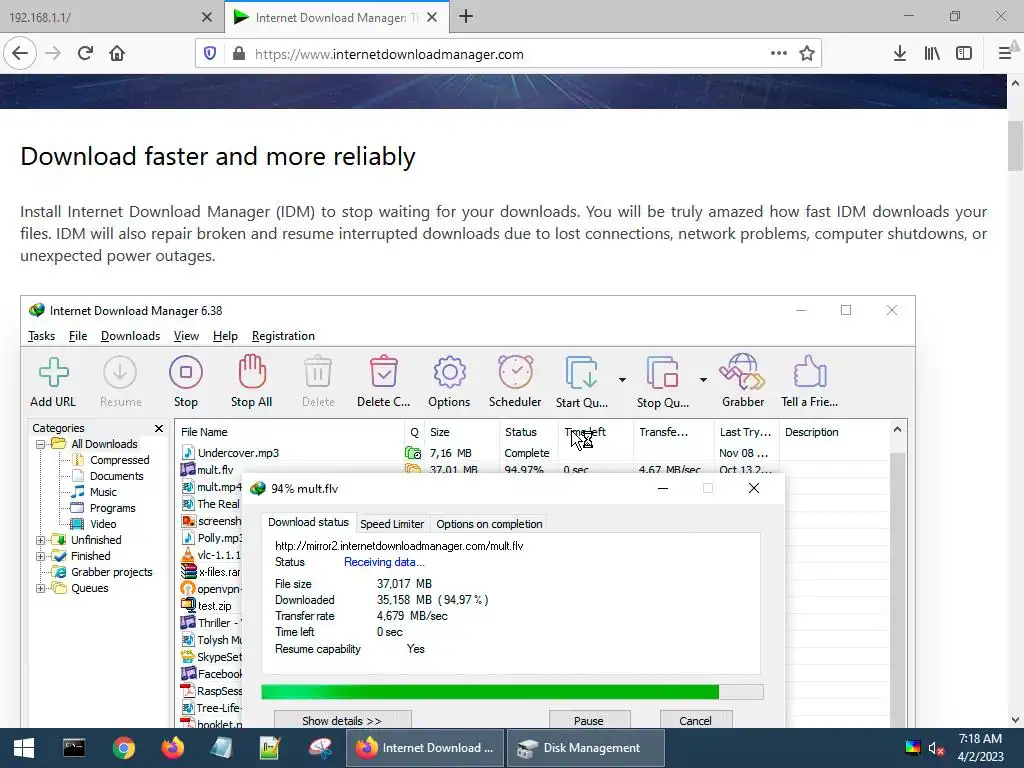Click the Stop All hand icon
The image size is (1024, 768).
tap(251, 372)
